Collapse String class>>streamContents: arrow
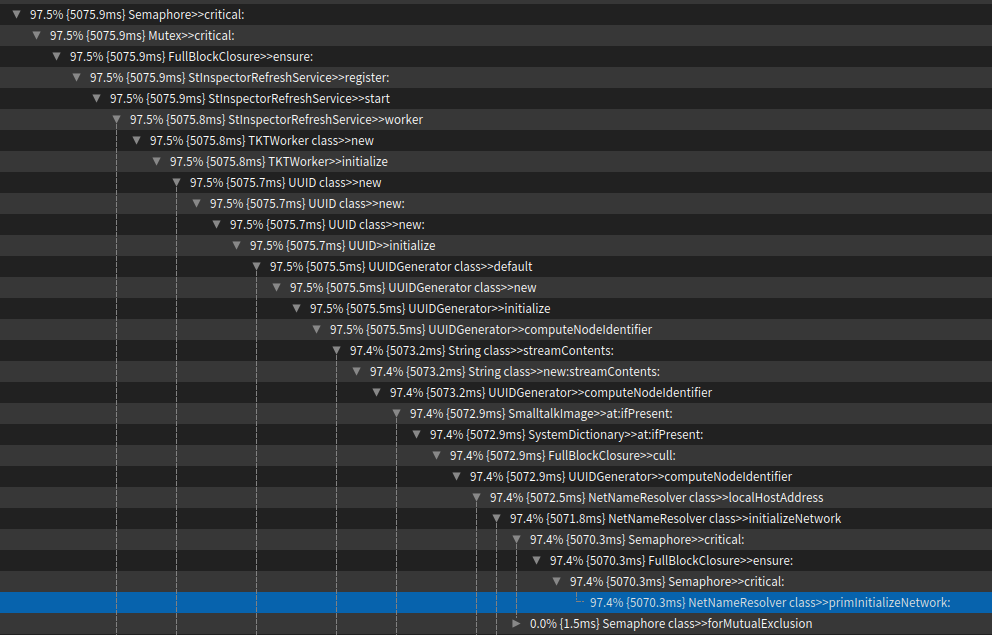Viewport: 992px width, 635px height. [337, 350]
